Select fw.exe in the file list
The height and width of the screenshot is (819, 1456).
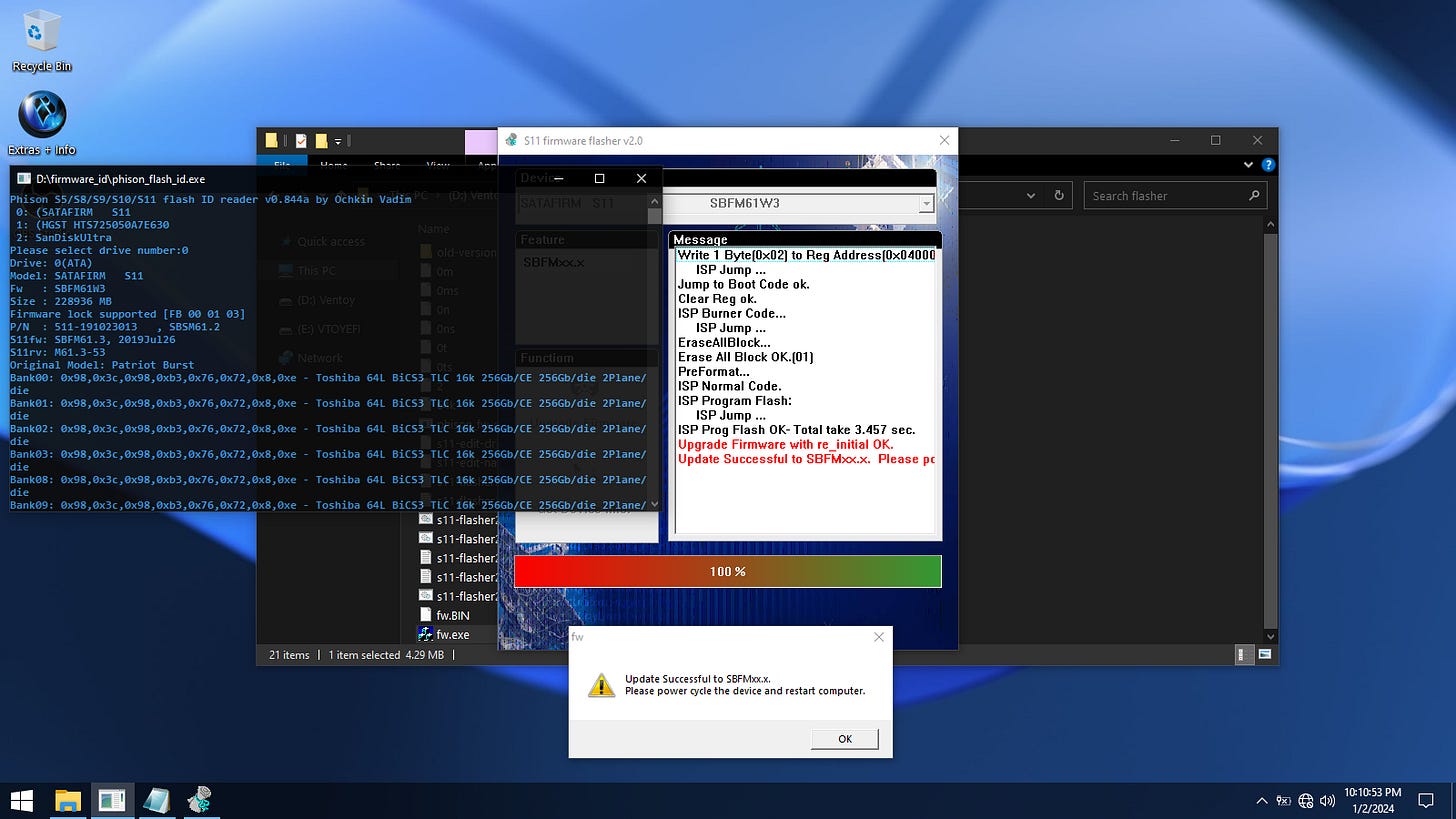tap(453, 633)
